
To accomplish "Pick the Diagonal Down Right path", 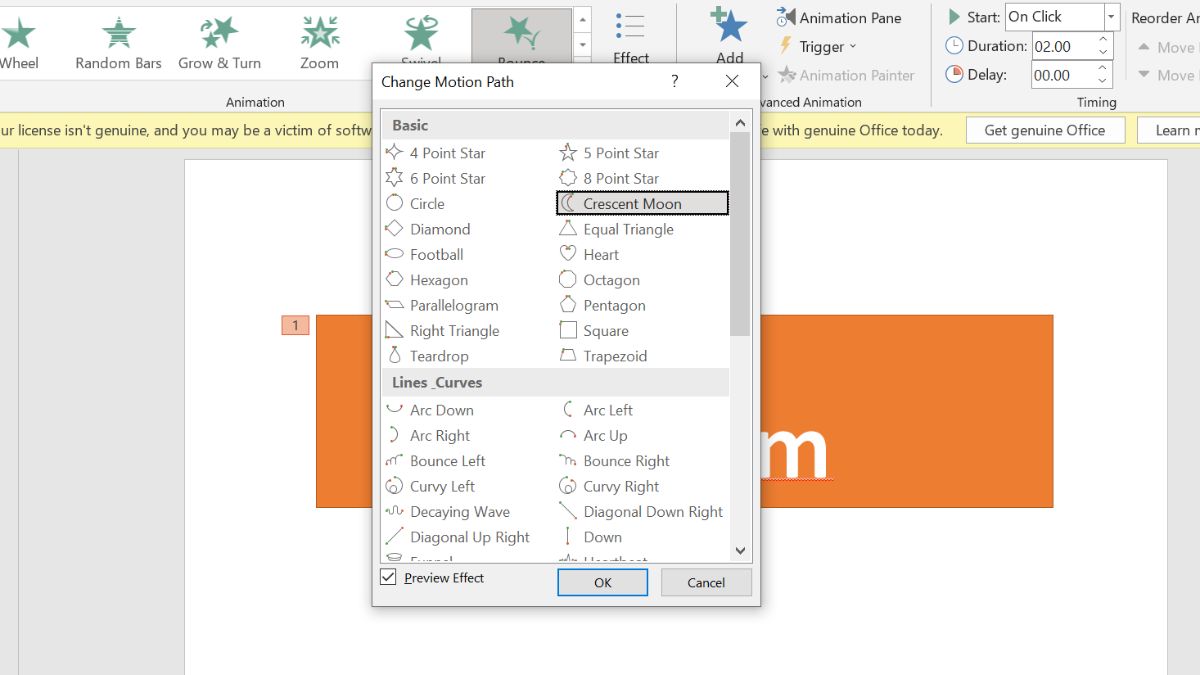I will [x=641, y=512].
